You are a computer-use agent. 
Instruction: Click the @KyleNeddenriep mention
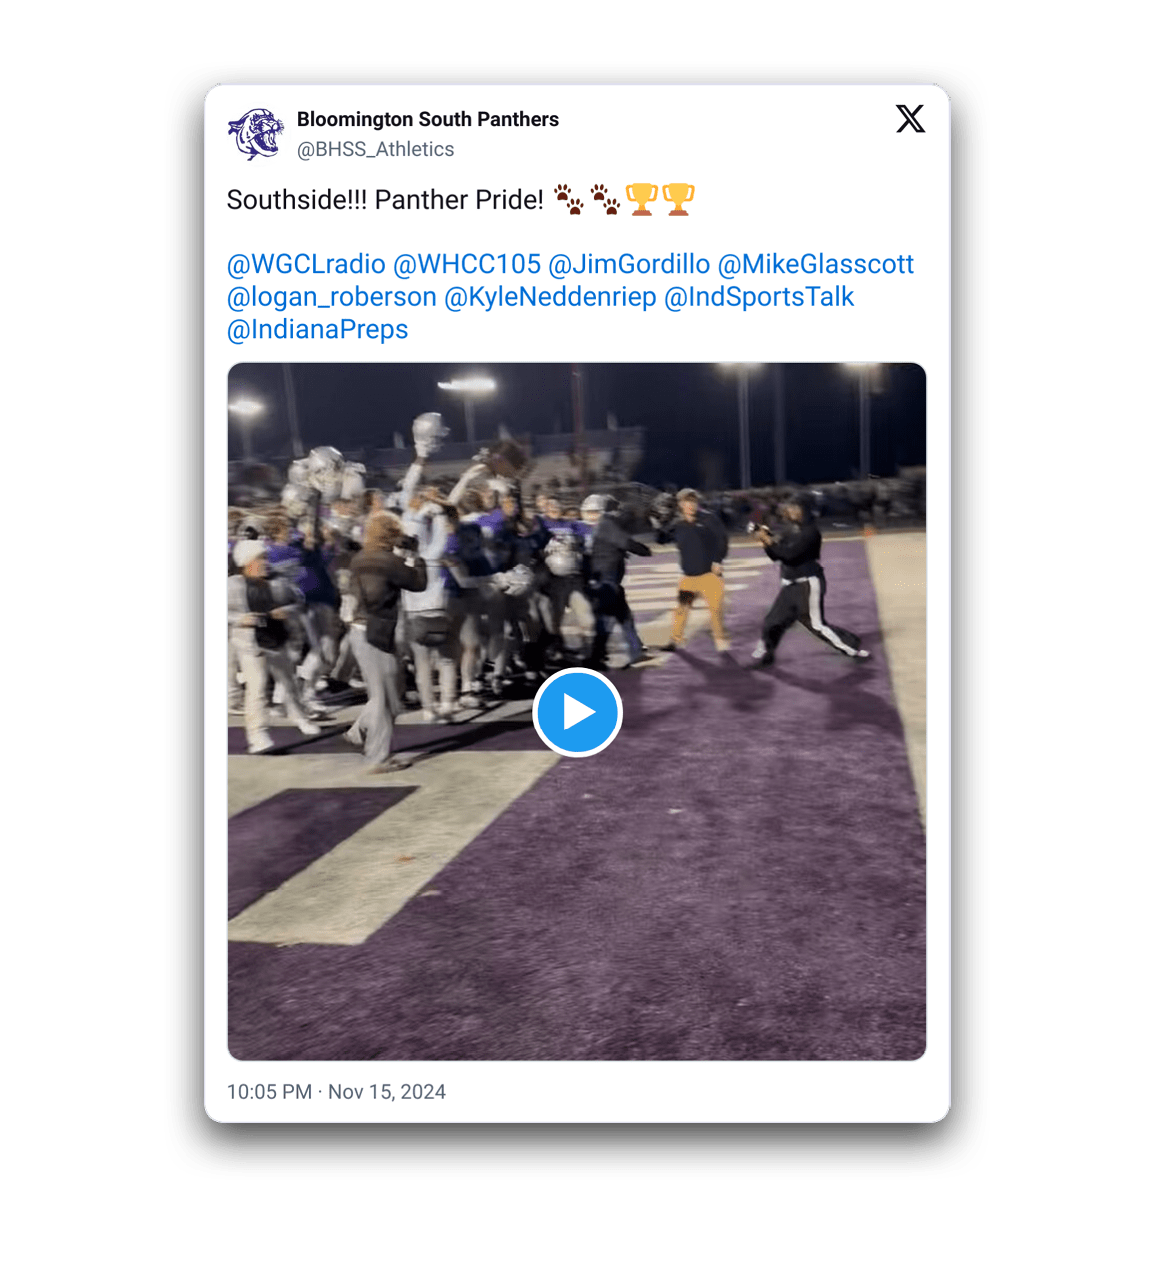tap(550, 297)
